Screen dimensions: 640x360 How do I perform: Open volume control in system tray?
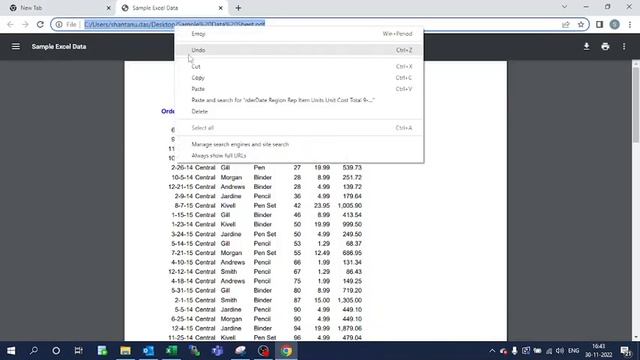[x=560, y=351]
